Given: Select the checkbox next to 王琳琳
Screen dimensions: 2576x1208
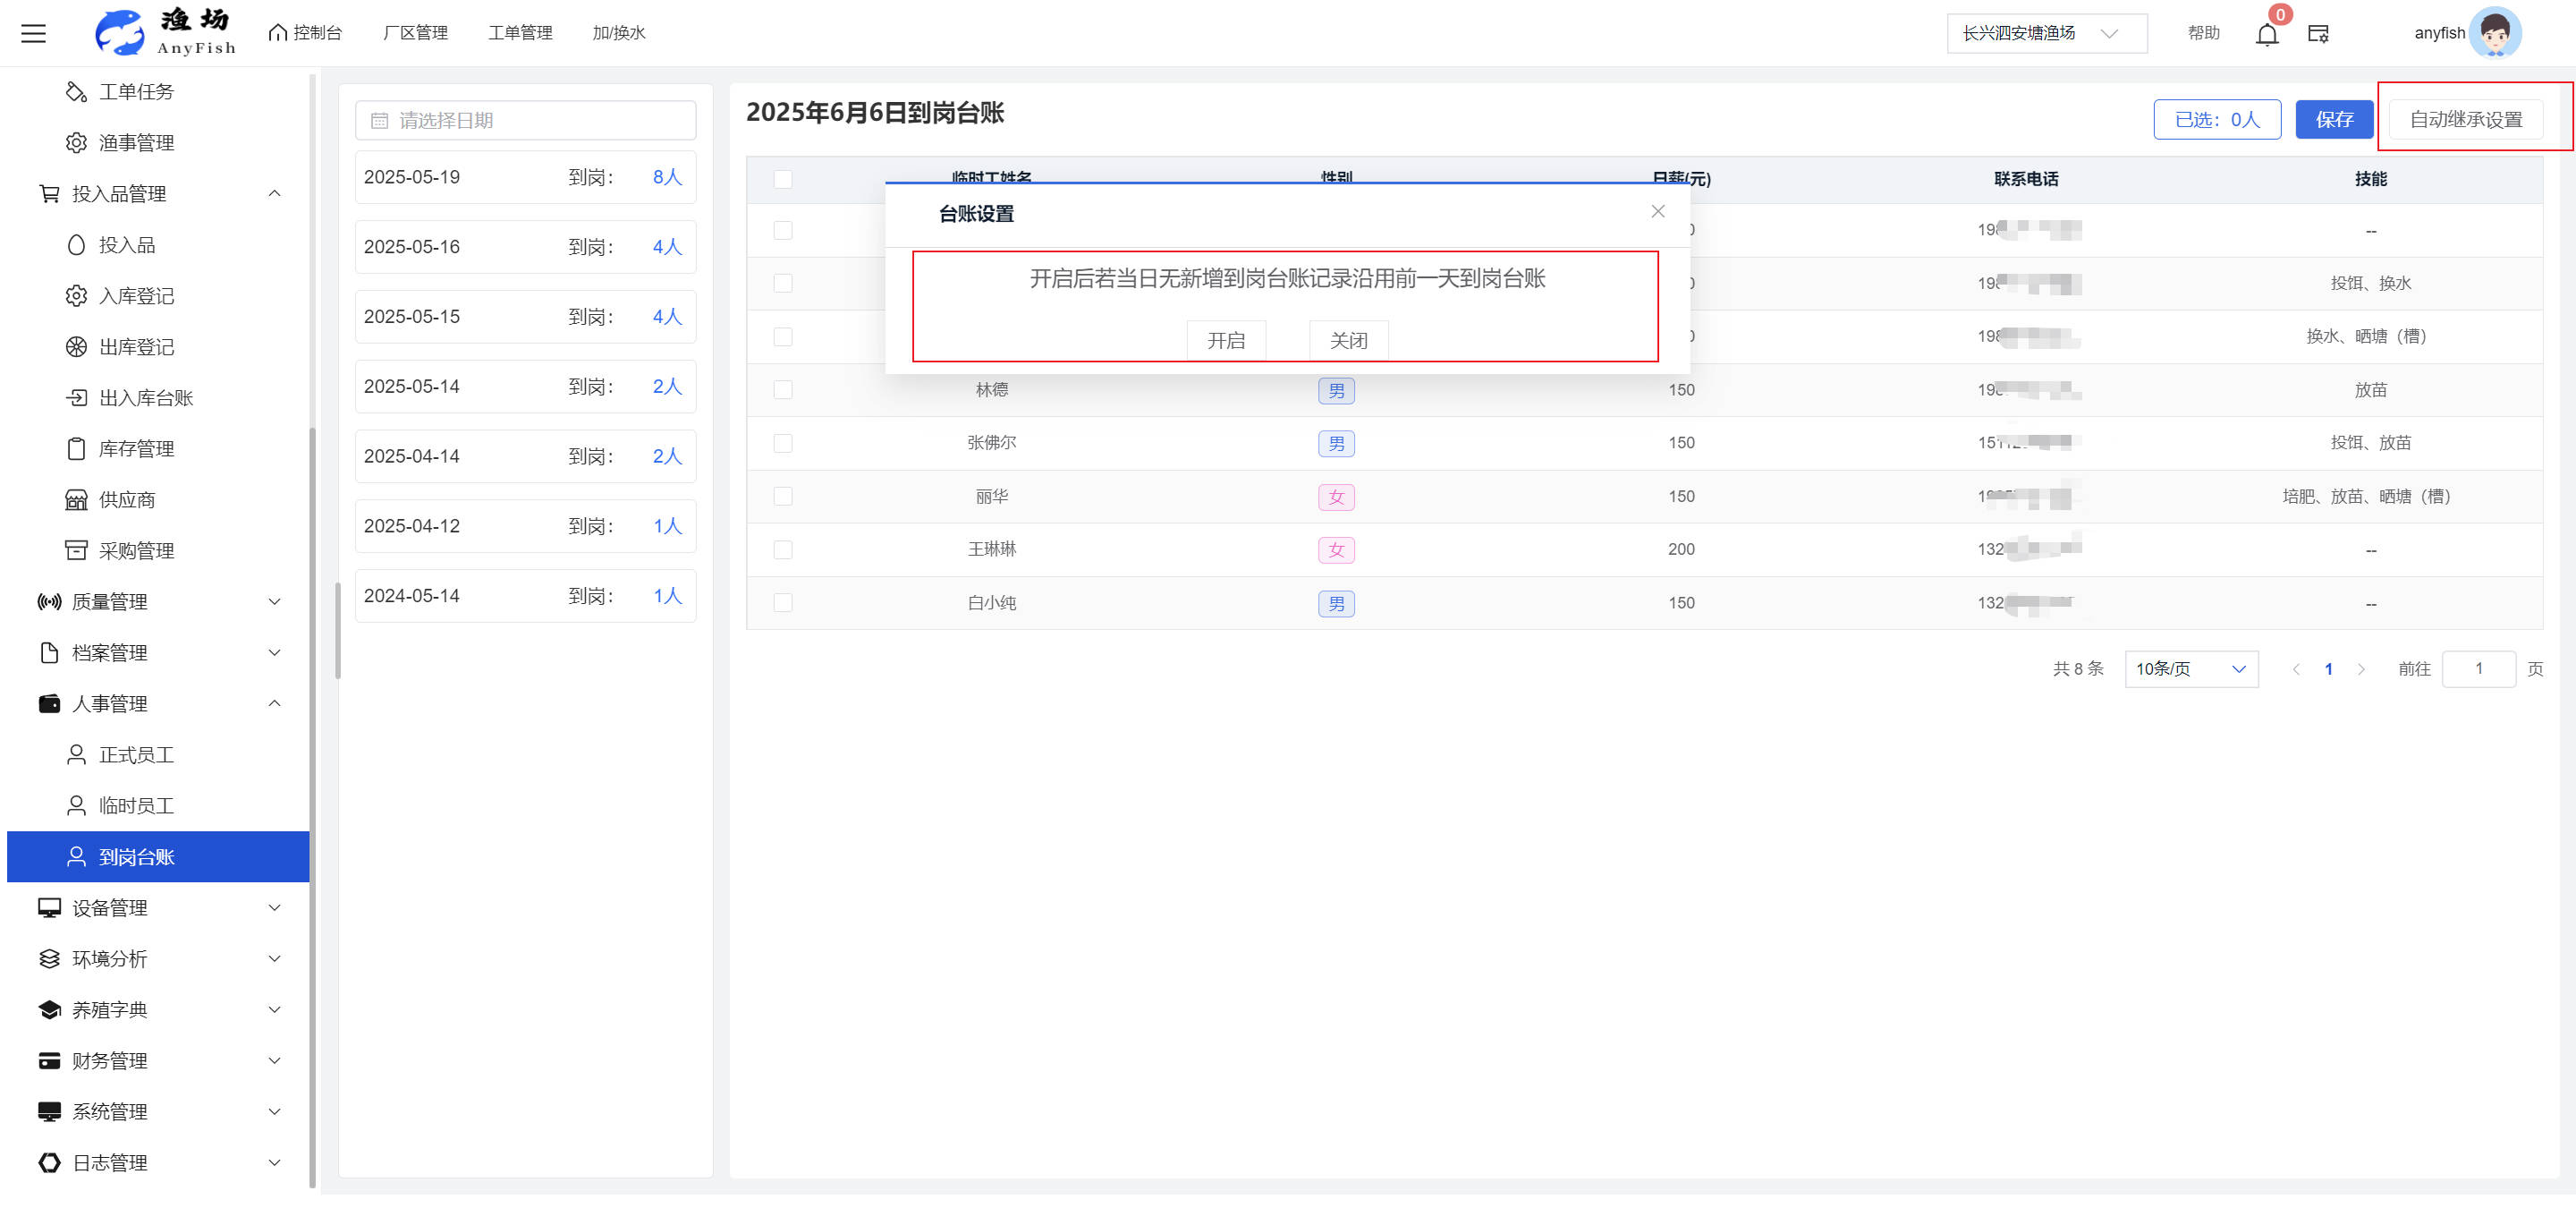Looking at the screenshot, I should (x=783, y=550).
